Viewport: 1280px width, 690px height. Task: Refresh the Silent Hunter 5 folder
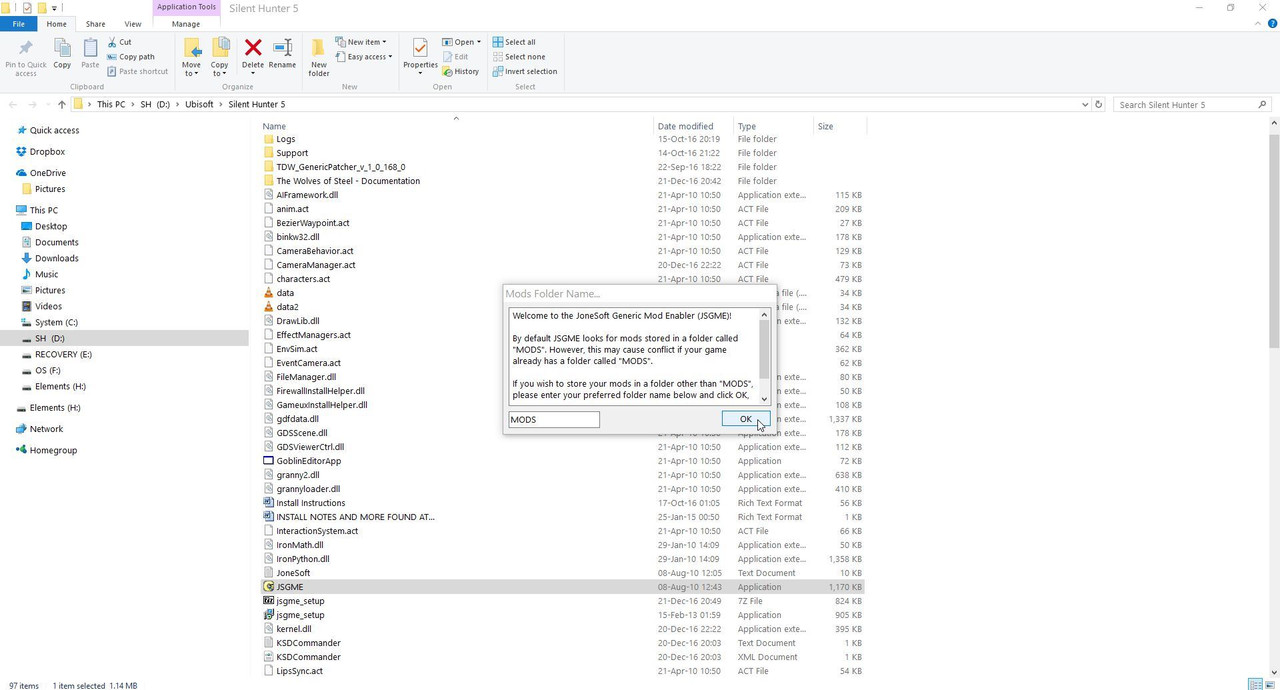(1099, 104)
